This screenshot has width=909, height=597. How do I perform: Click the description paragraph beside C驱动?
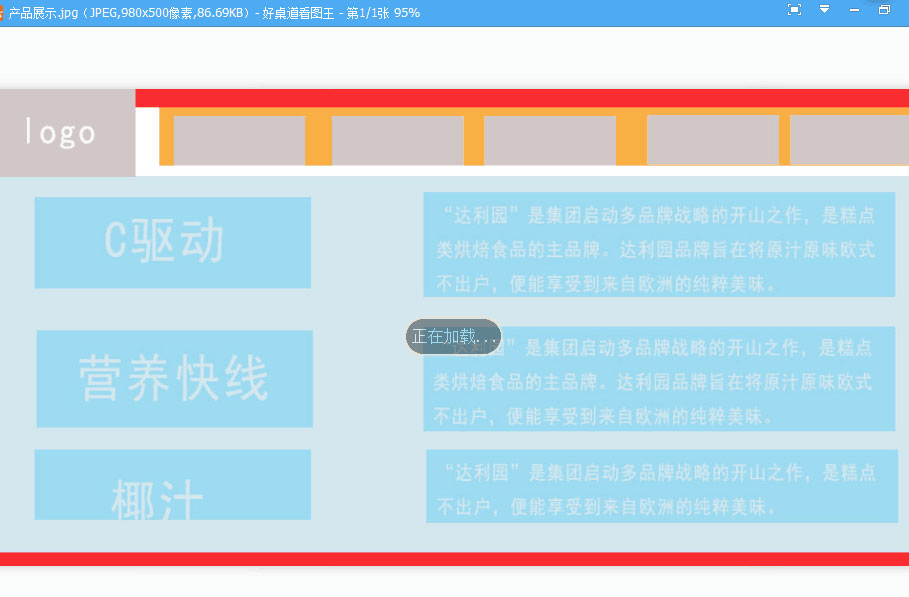659,245
